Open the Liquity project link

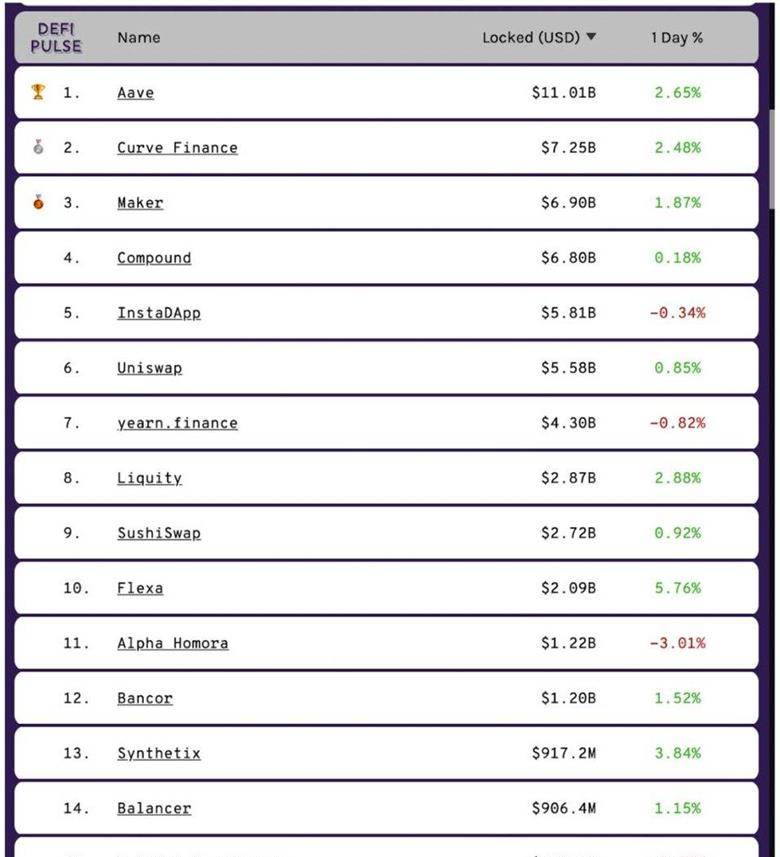point(149,478)
